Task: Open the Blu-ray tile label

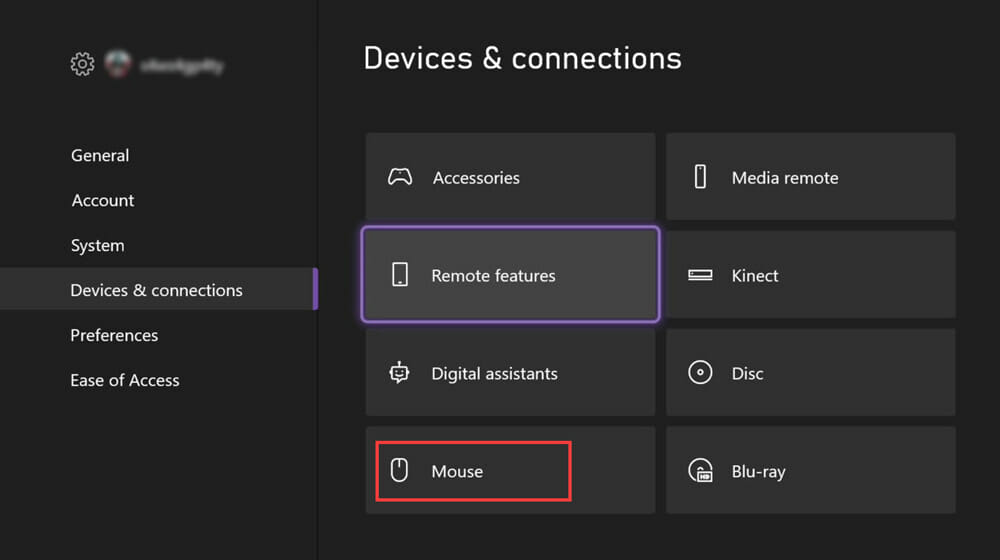Action: coord(758,471)
